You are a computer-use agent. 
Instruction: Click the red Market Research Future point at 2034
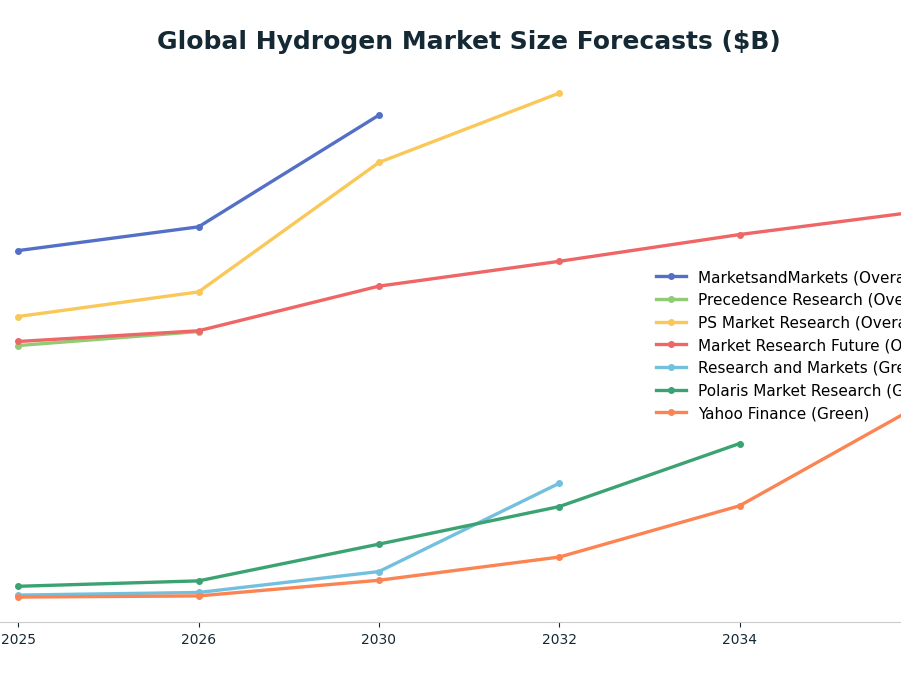pos(740,235)
